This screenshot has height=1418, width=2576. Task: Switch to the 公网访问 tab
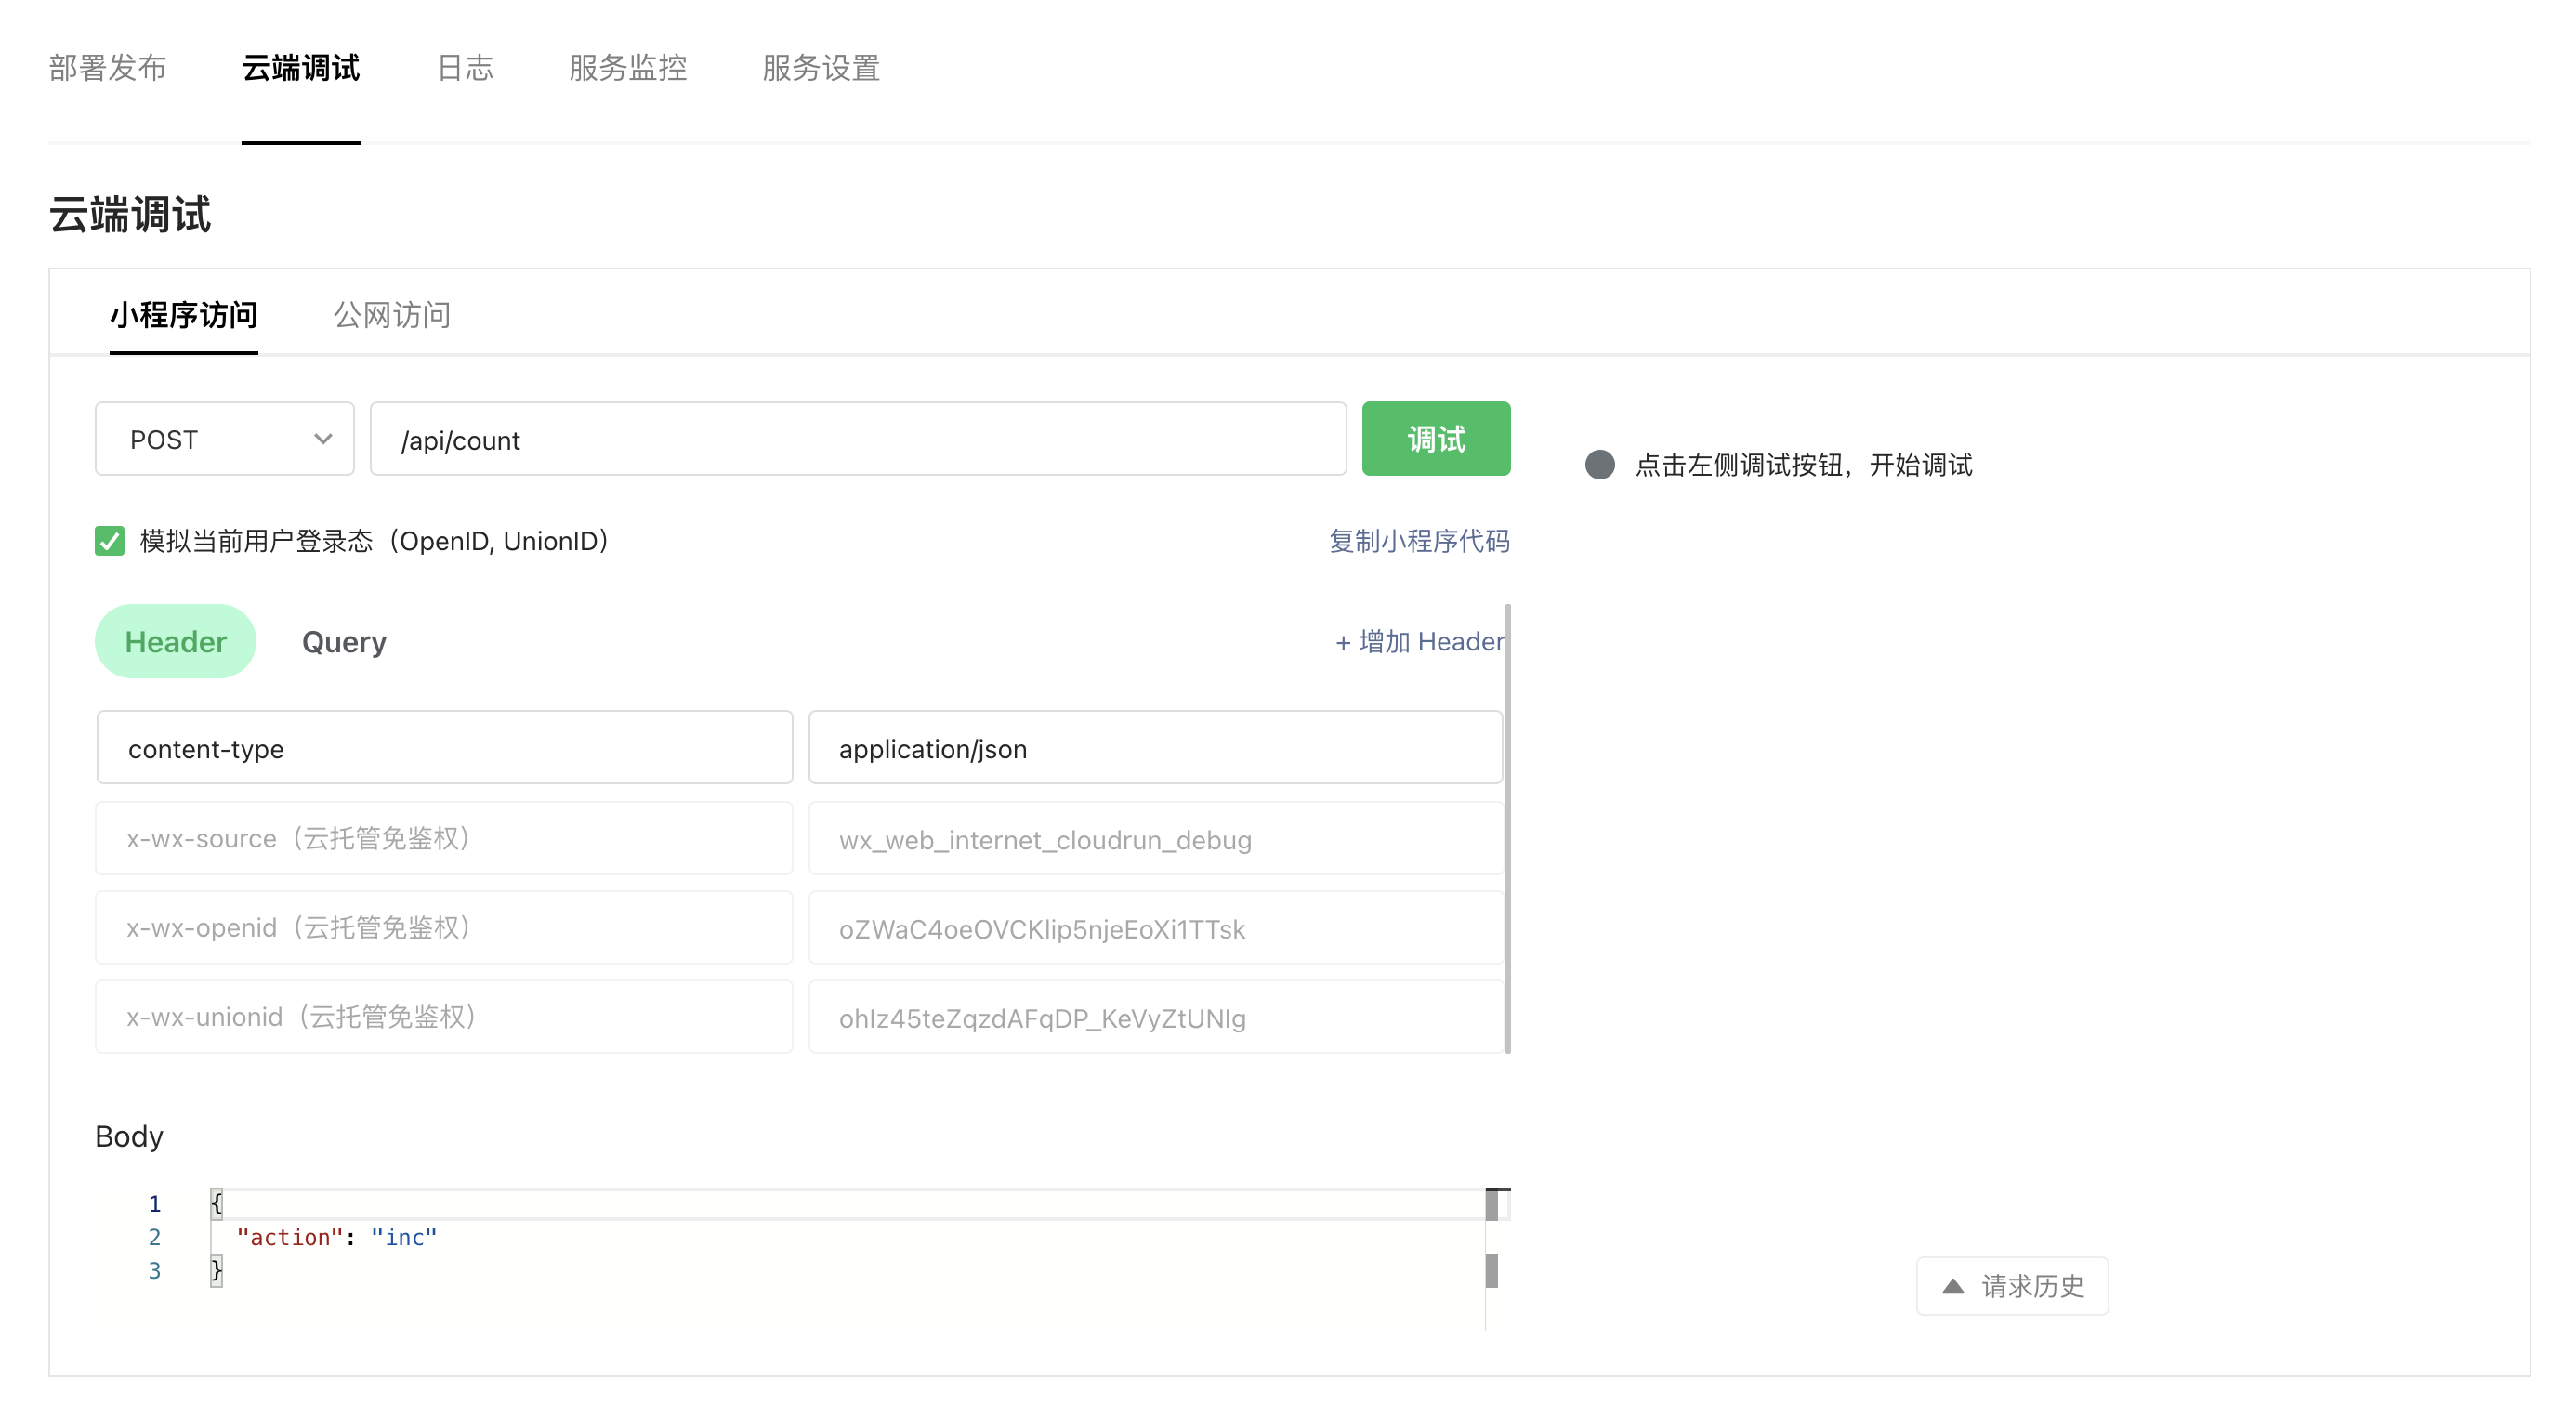391,315
